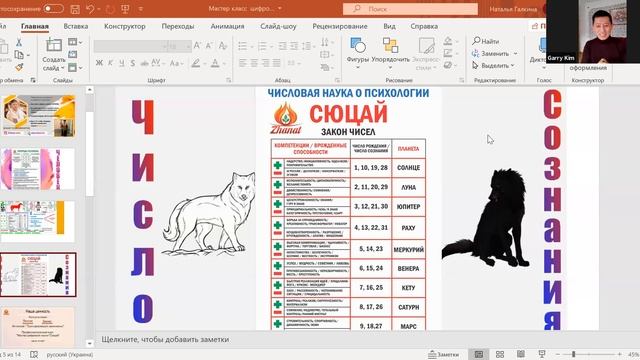Click the line spacing icon
The height and width of the screenshot is (360, 640).
[307, 46]
